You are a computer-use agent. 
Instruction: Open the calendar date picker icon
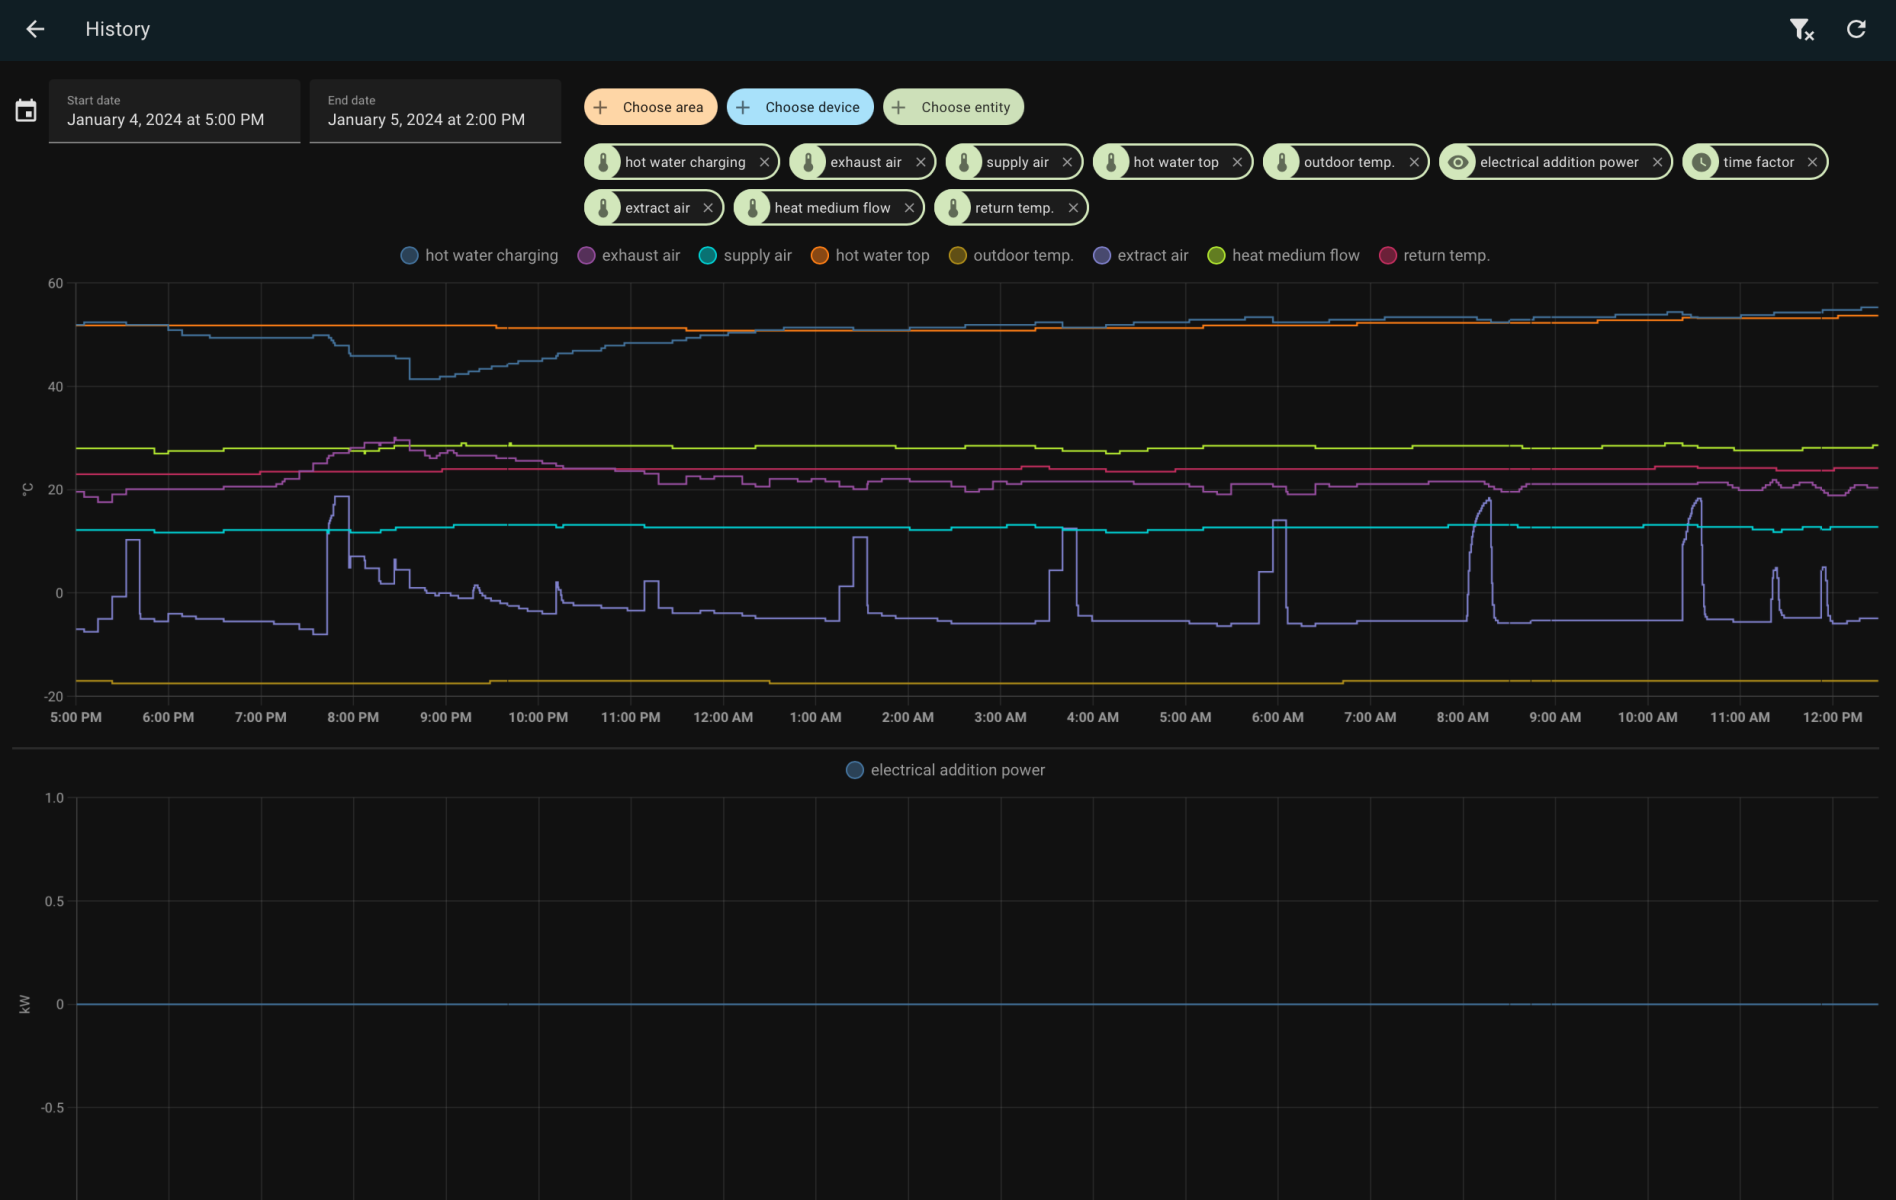click(x=26, y=110)
